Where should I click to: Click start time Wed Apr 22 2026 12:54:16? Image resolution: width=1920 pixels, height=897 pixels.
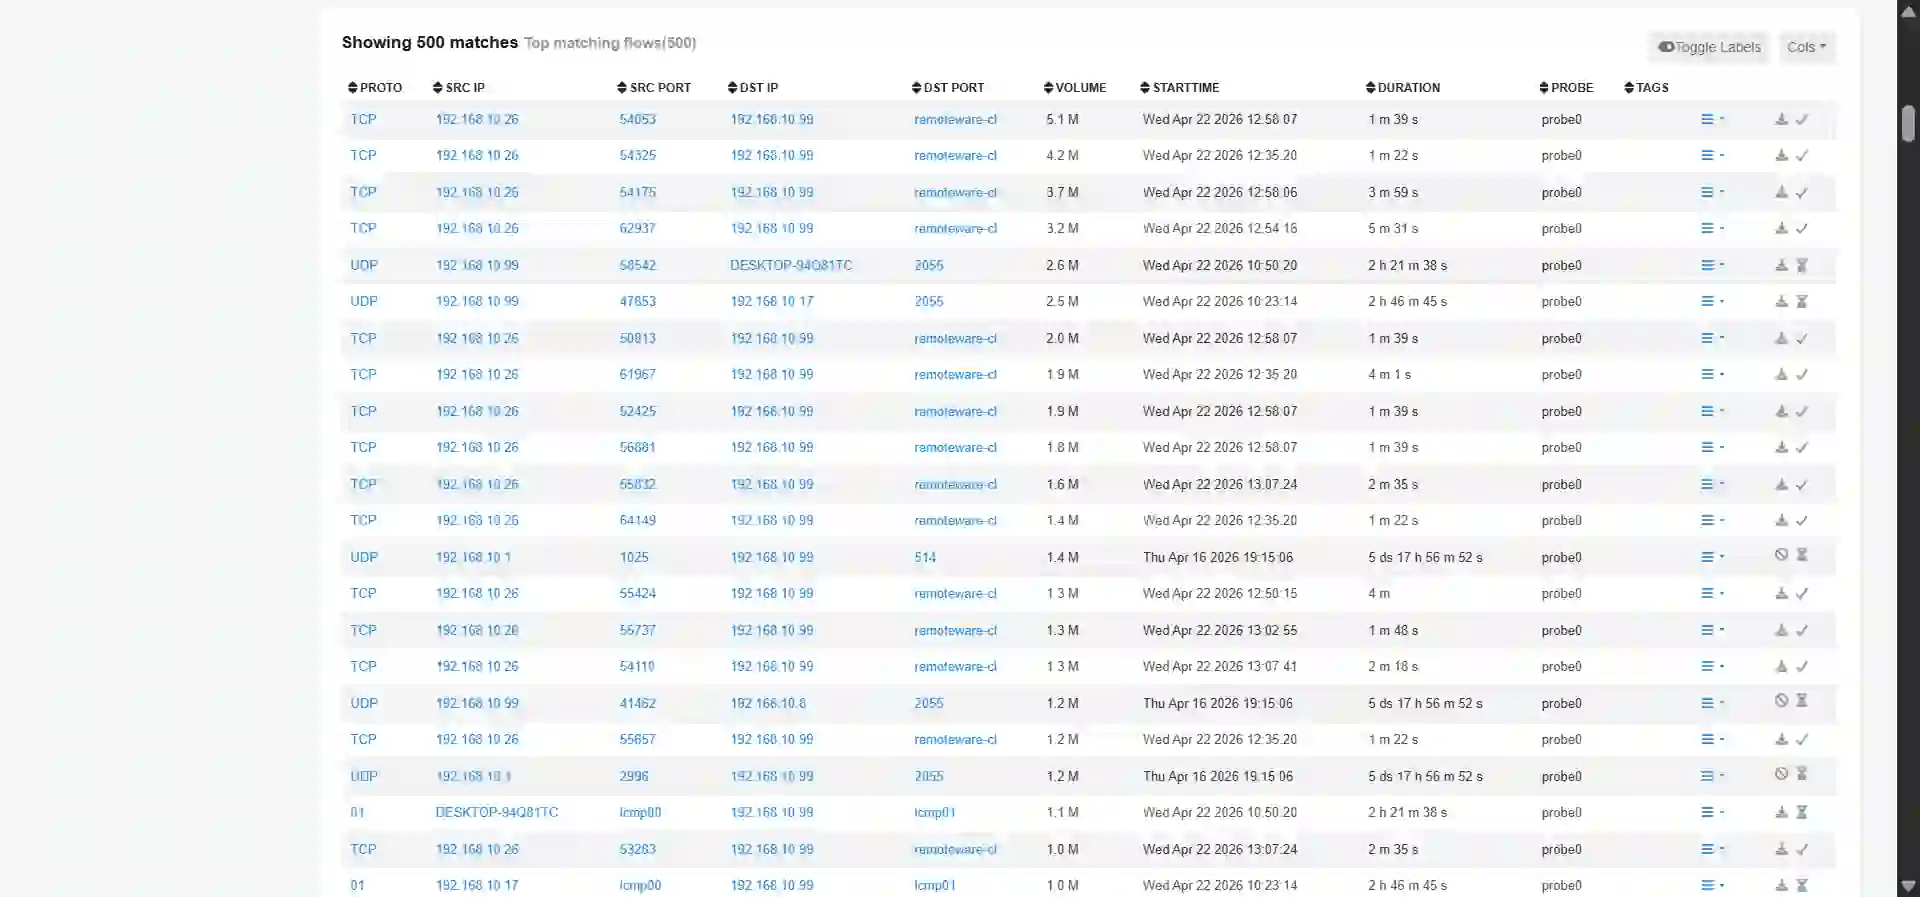tap(1220, 229)
